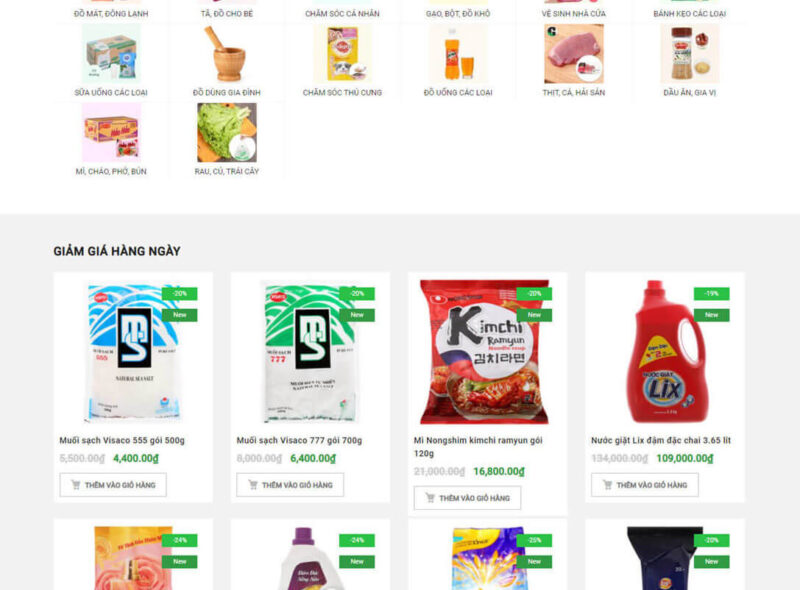This screenshot has width=800, height=590.
Task: Open Mì Nongshim kimchi ramyun product title
Action: [x=478, y=447]
